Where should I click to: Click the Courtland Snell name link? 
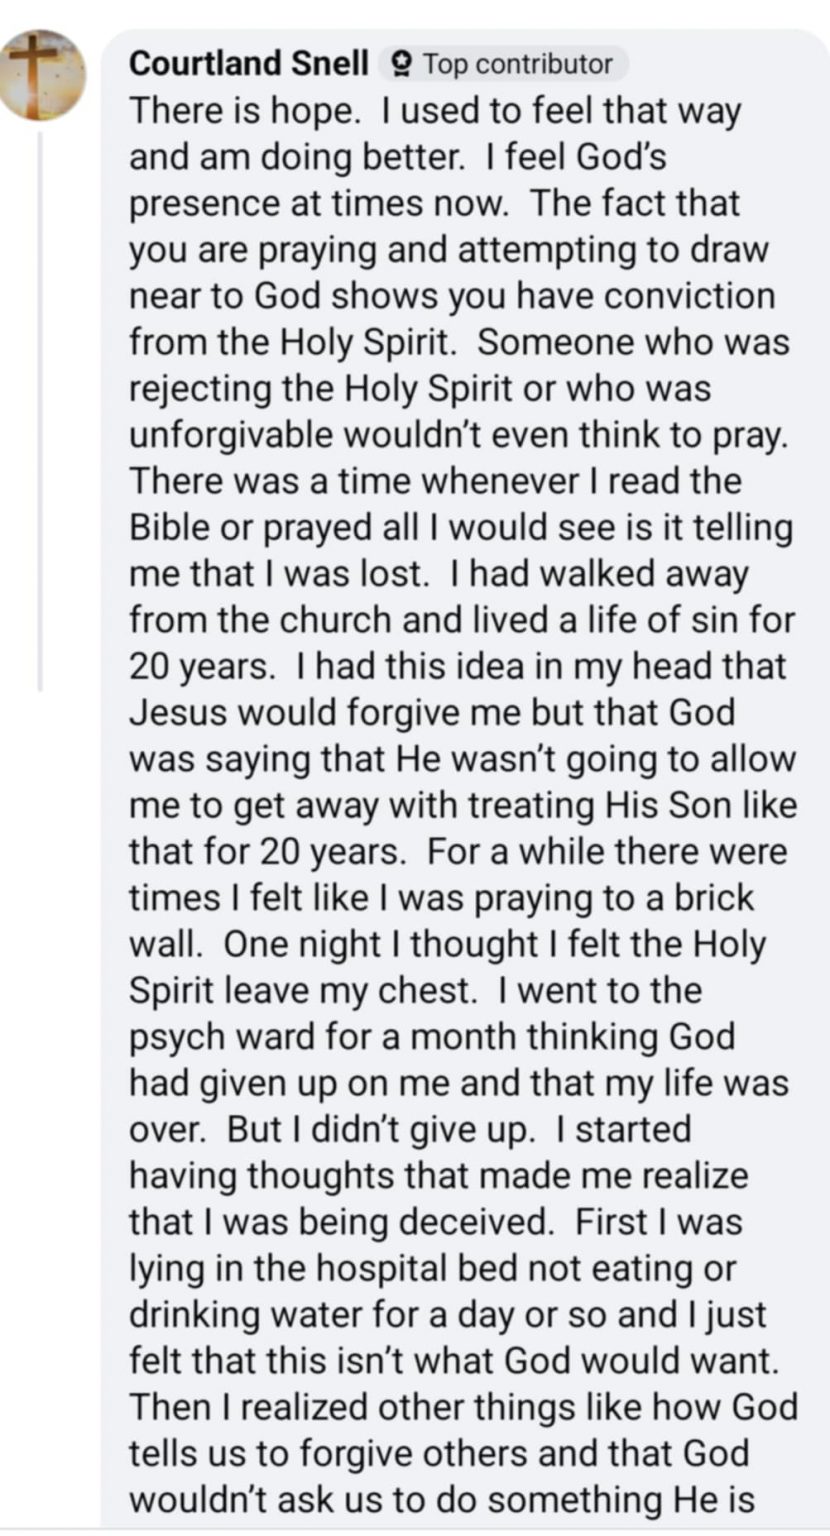coord(249,64)
